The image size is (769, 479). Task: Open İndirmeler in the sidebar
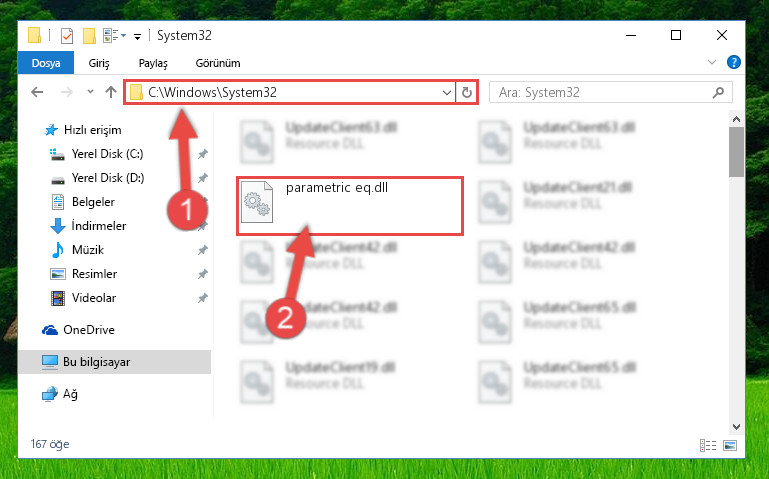pos(99,226)
